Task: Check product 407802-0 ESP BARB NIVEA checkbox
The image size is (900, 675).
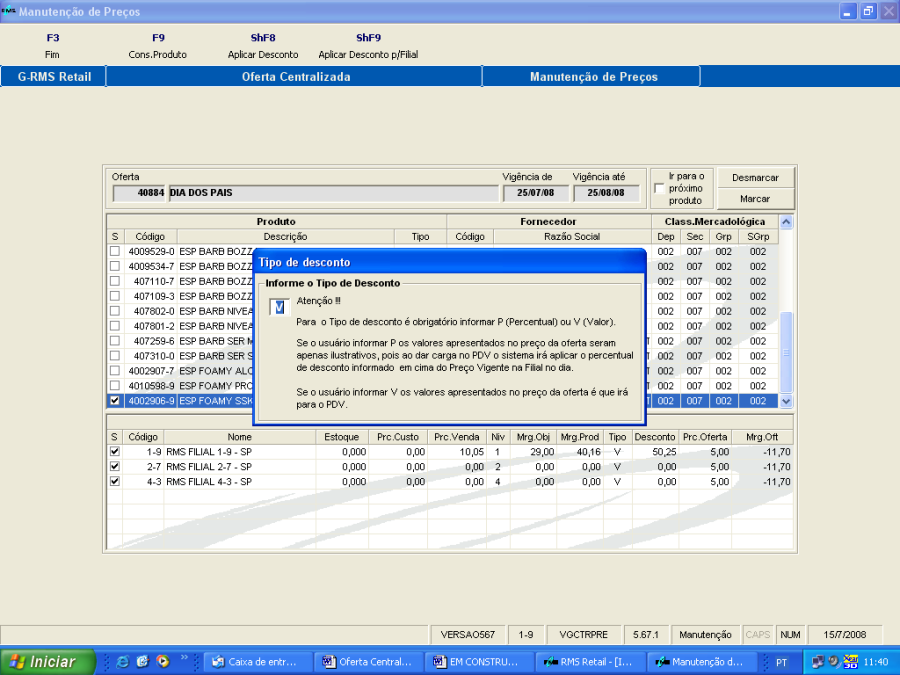Action: [115, 311]
